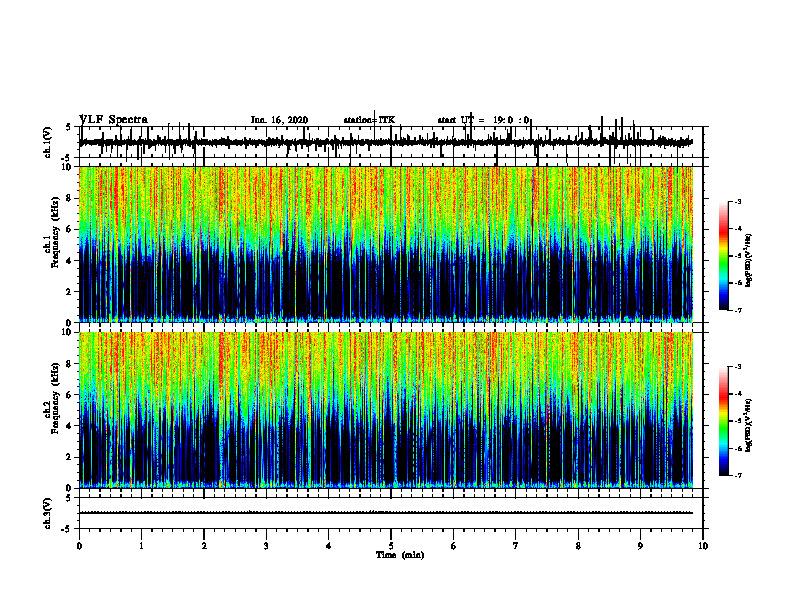Click the time axis tick label '0'

tap(79, 546)
